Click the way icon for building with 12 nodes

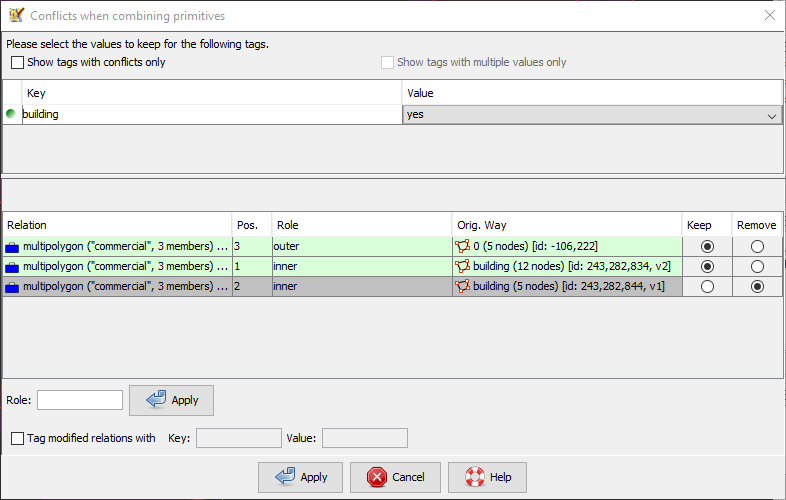[462, 266]
